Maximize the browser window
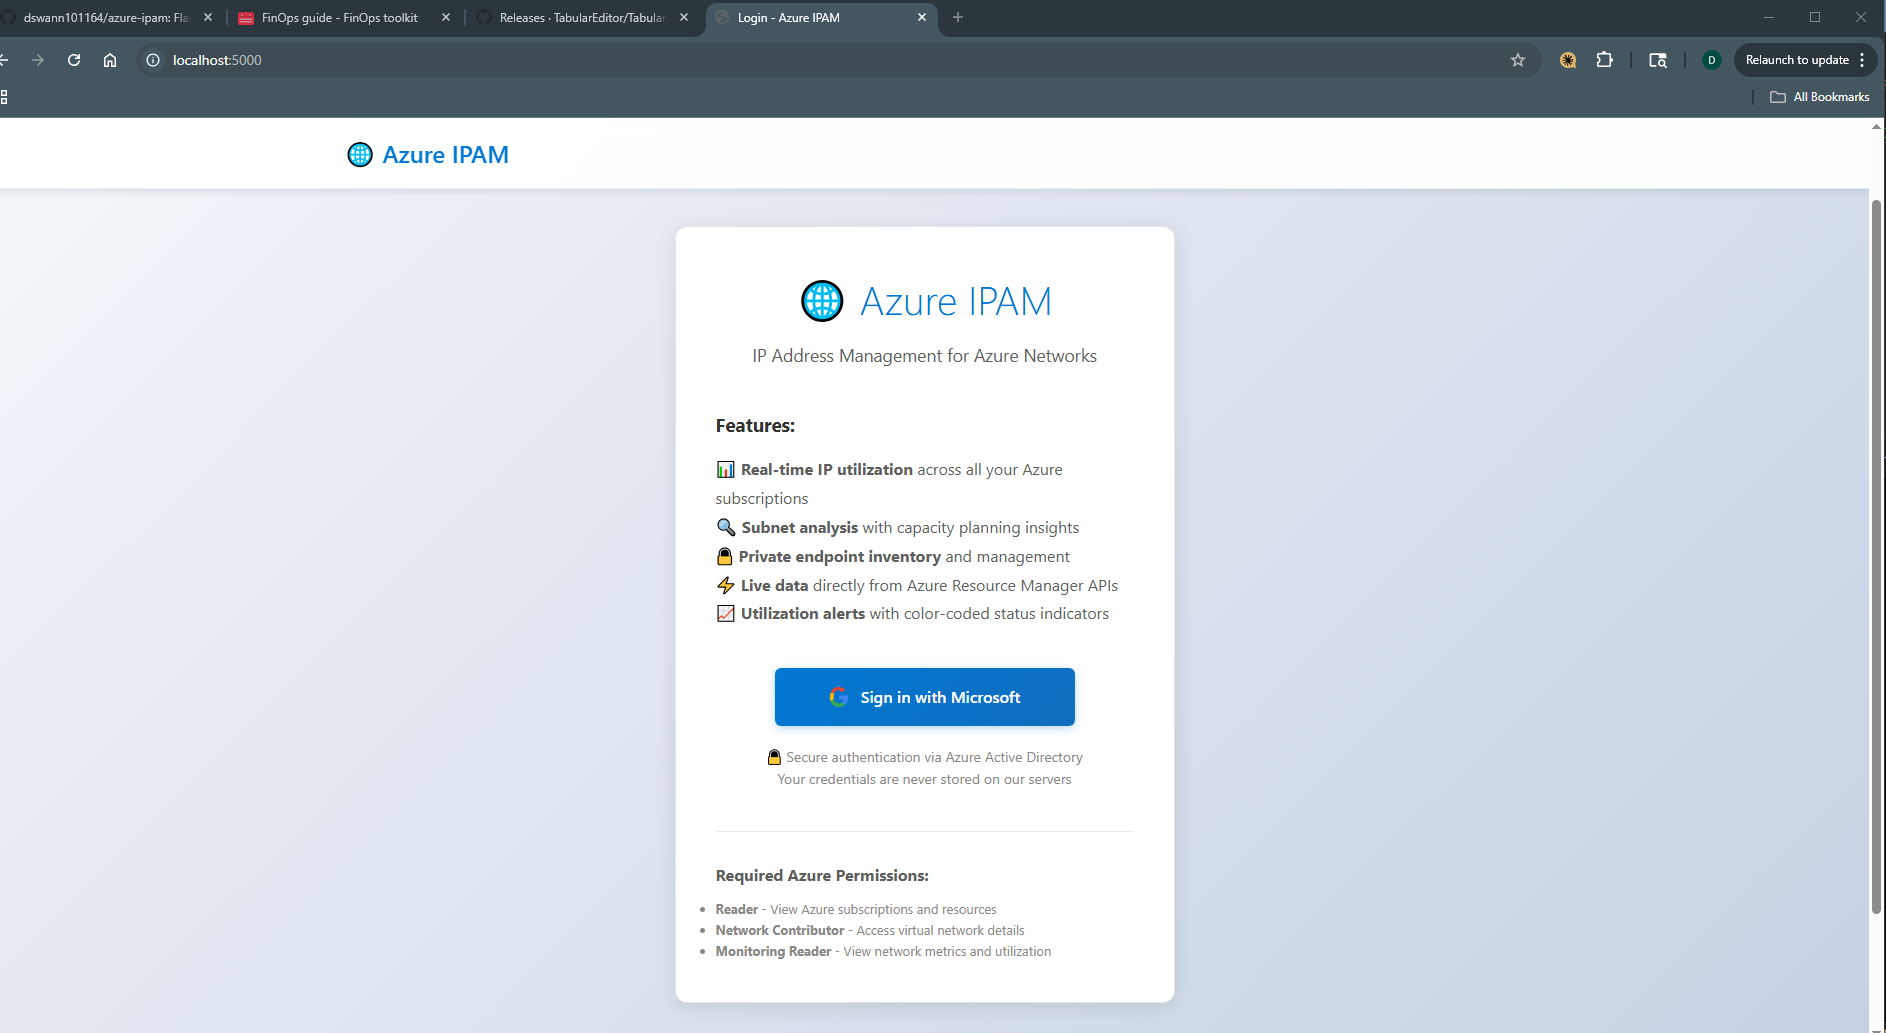1886x1033 pixels. point(1815,18)
